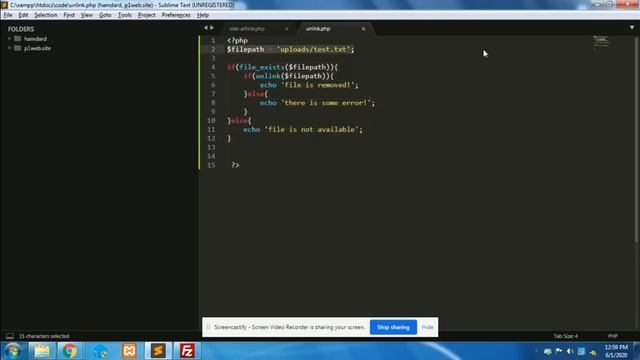
Task: Select the p1web.site folder in sidebar
Action: point(38,48)
